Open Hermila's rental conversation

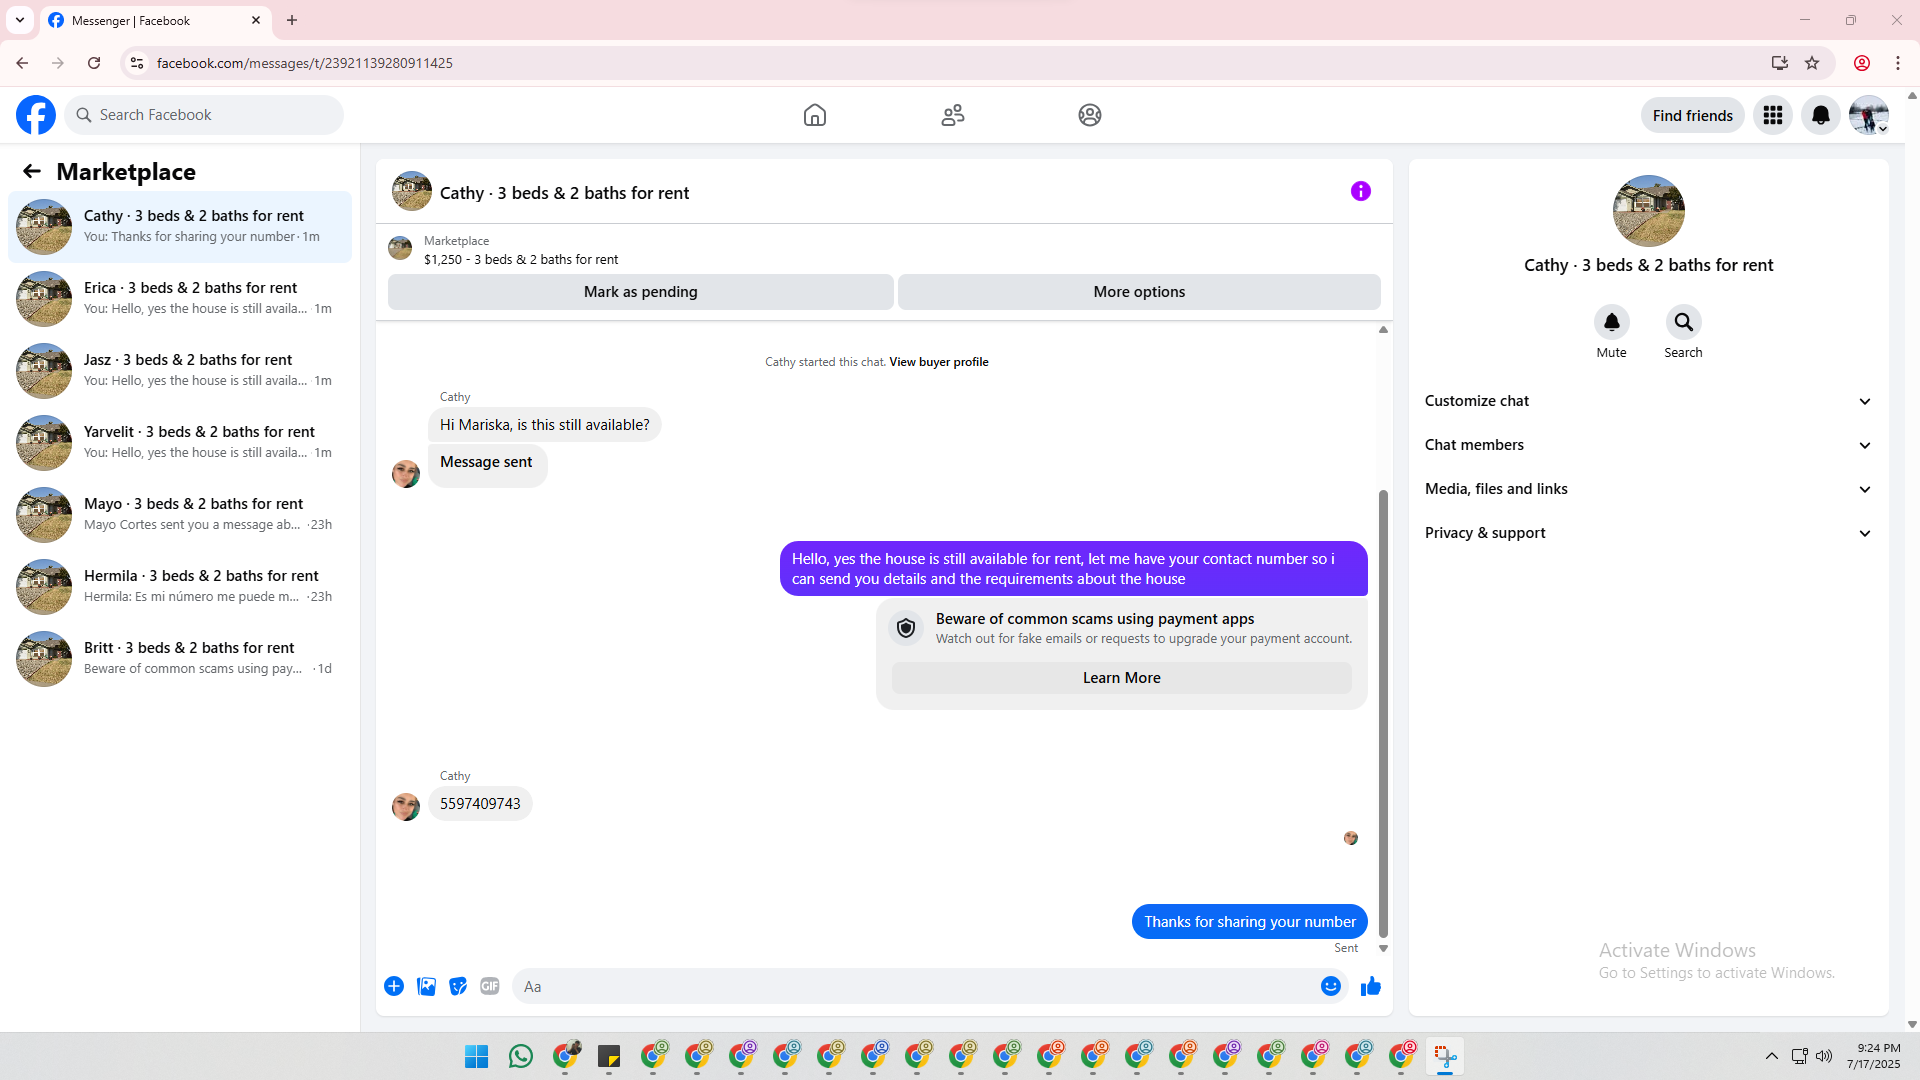[180, 587]
